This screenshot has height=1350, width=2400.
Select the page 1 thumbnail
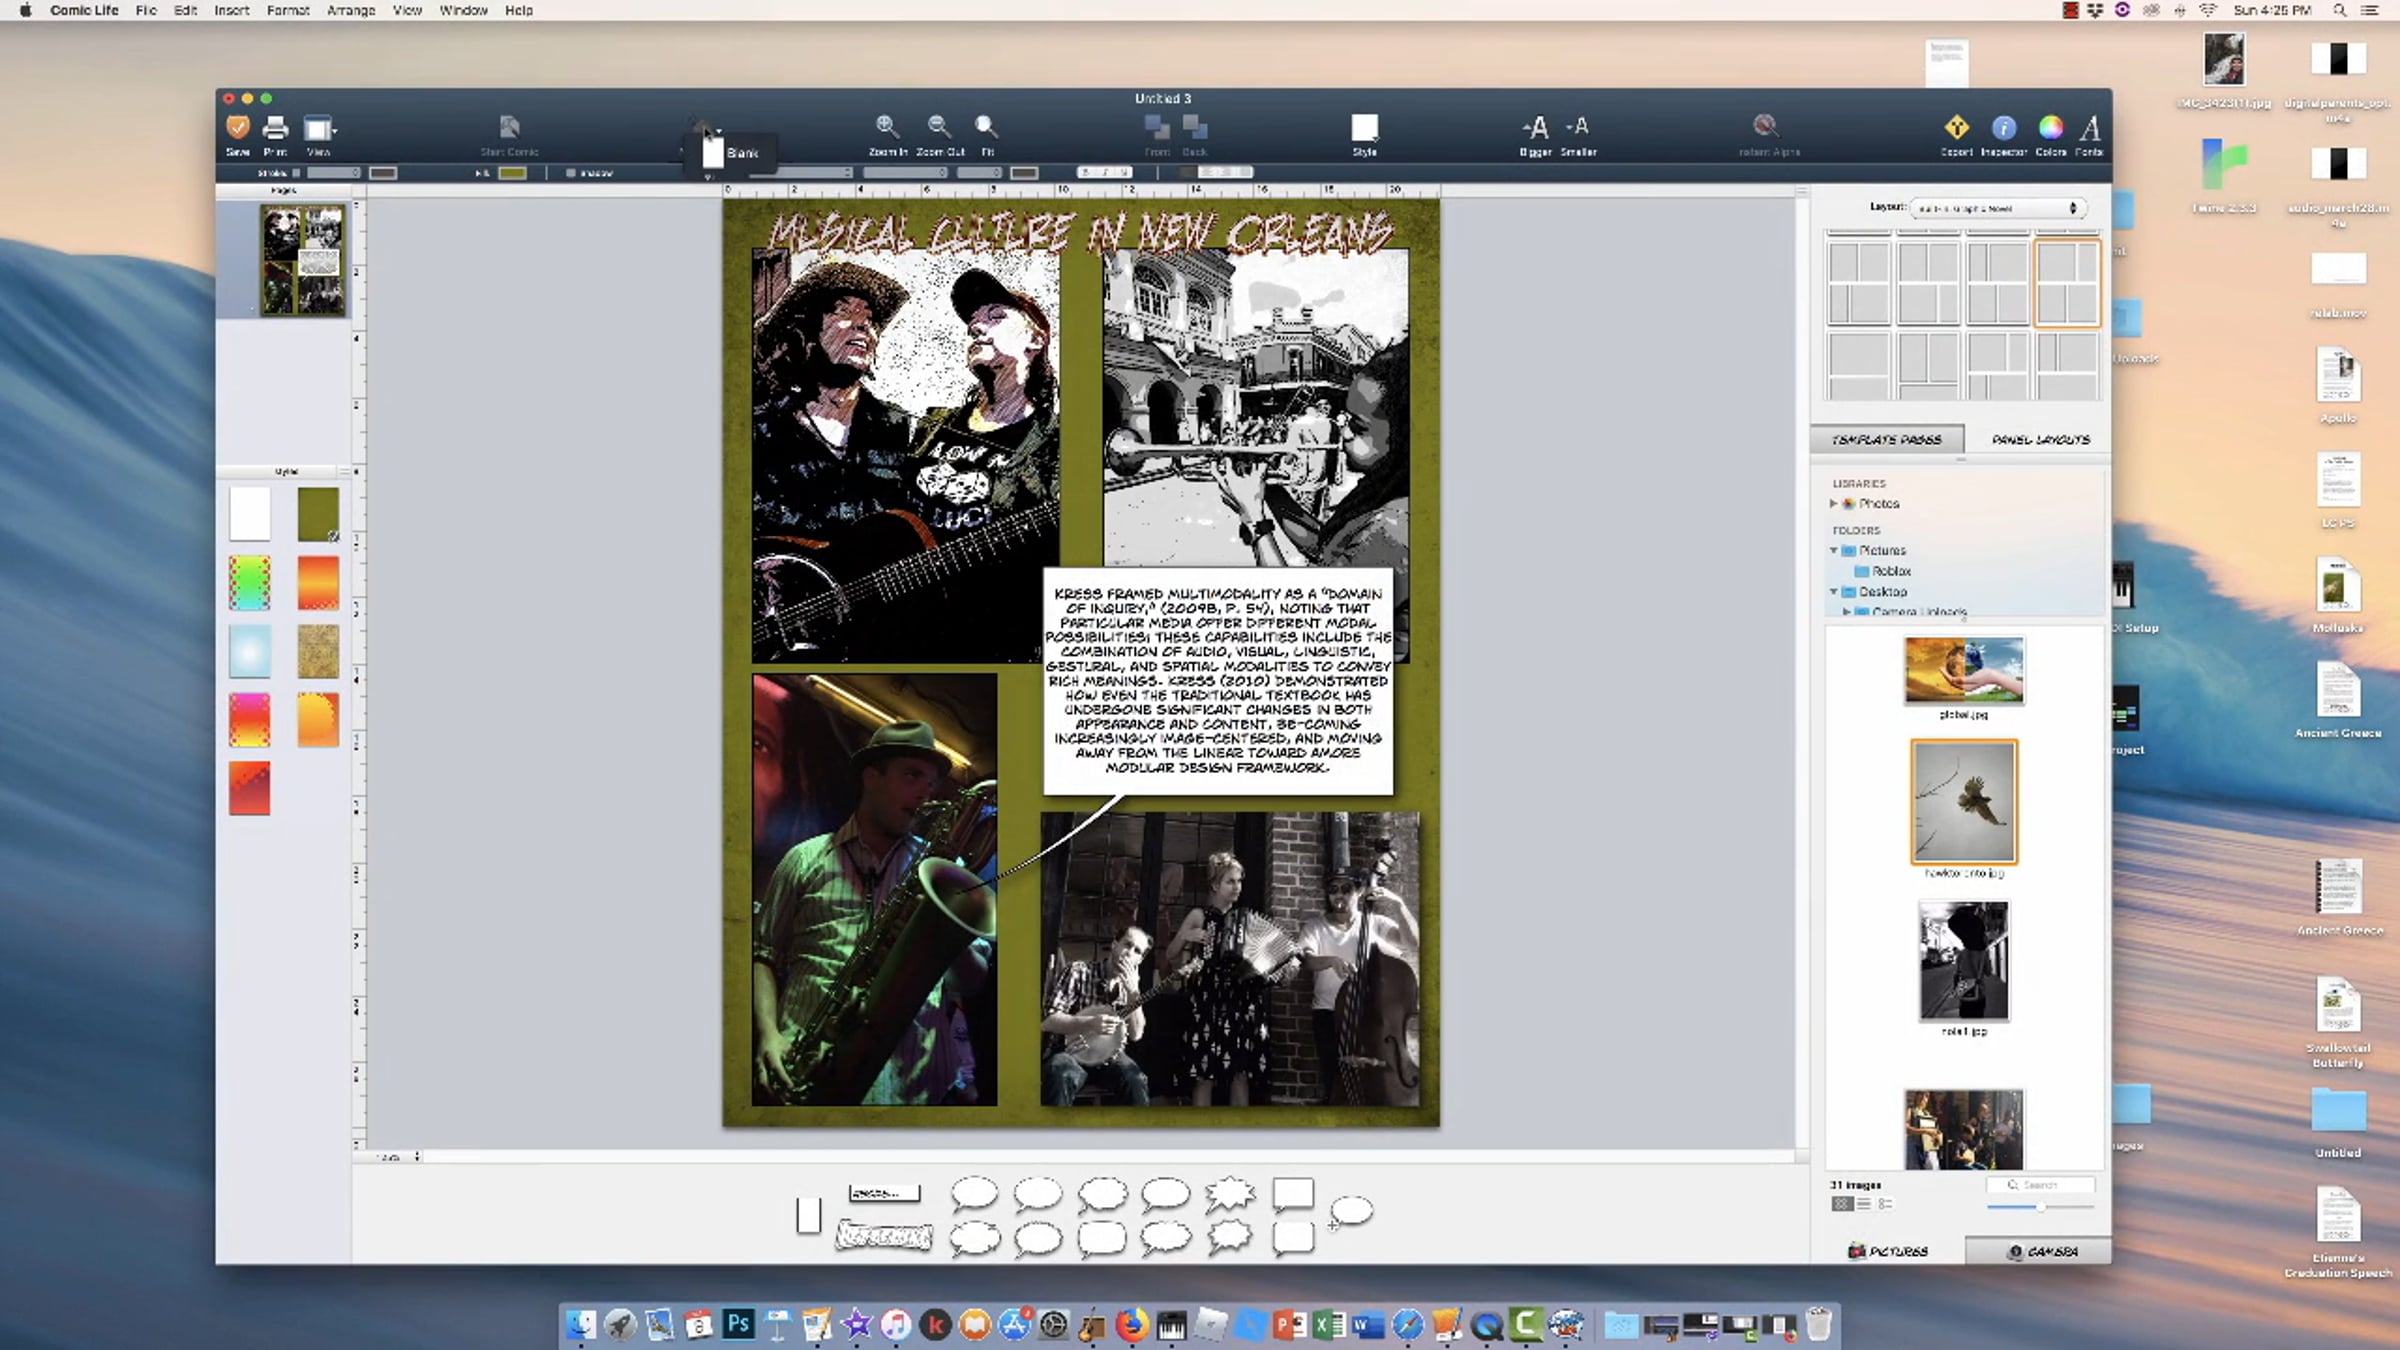[302, 260]
